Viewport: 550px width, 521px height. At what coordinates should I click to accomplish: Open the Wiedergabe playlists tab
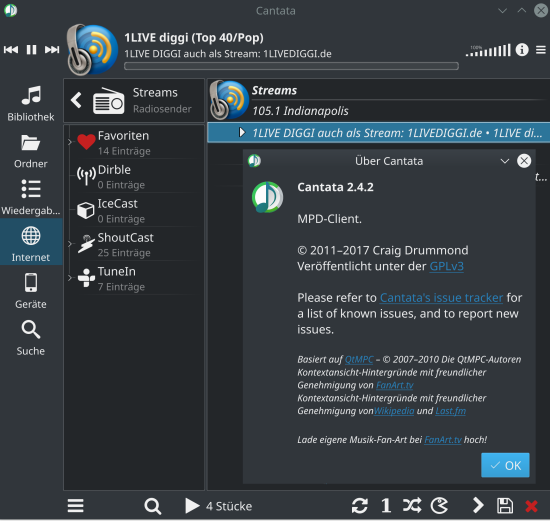pyautogui.click(x=31, y=198)
